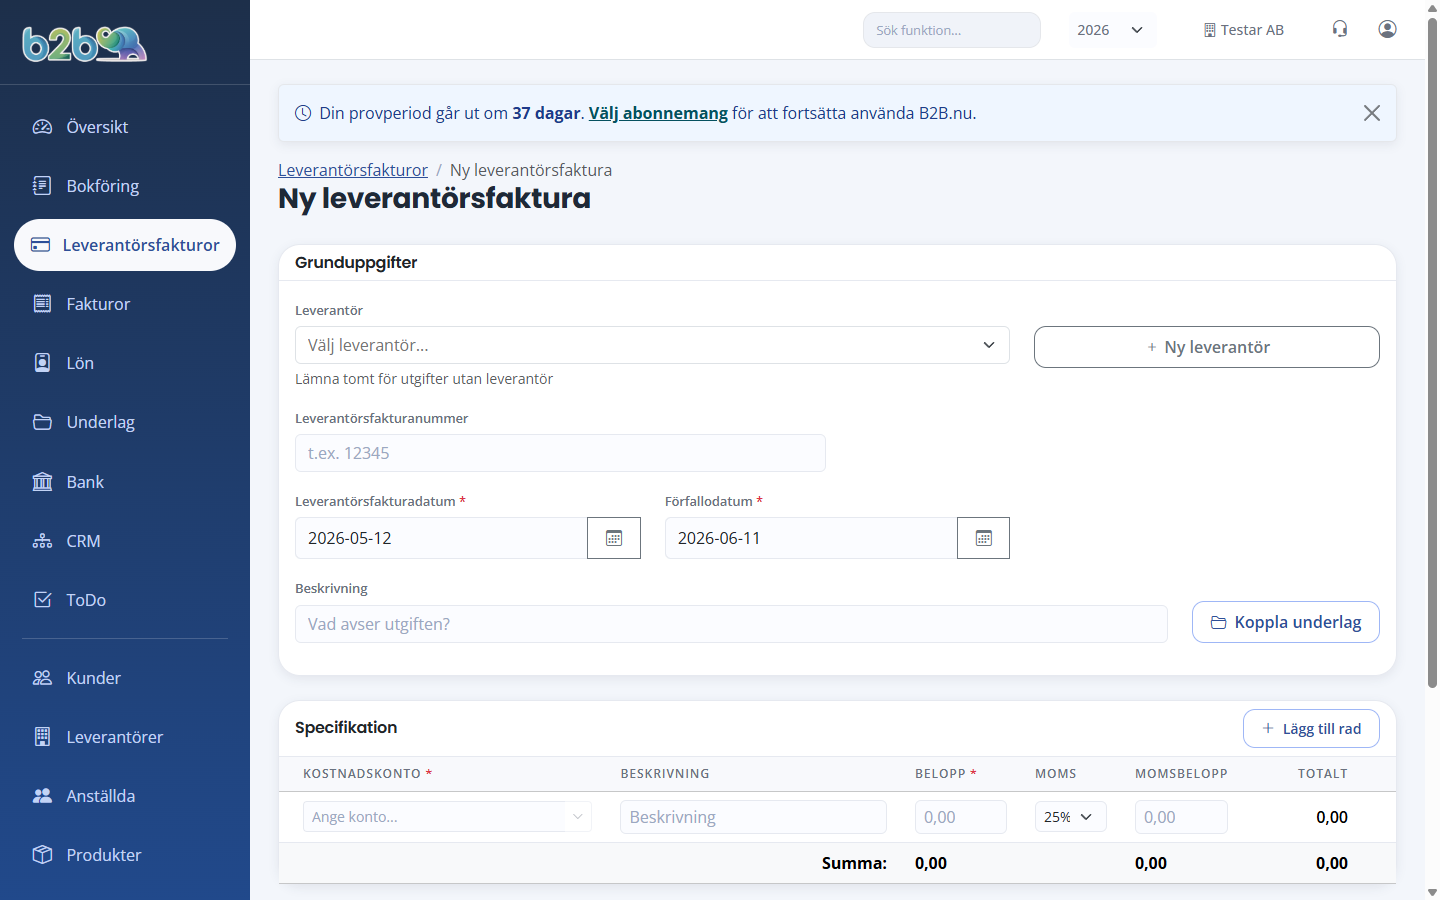The height and width of the screenshot is (900, 1440).
Task: Open Underlag in the sidebar
Action: (125, 422)
